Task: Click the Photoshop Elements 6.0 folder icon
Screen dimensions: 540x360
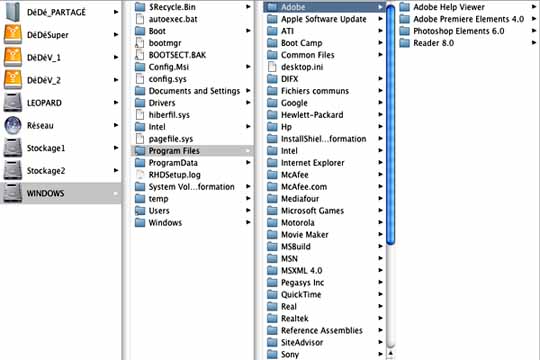Action: tap(404, 31)
